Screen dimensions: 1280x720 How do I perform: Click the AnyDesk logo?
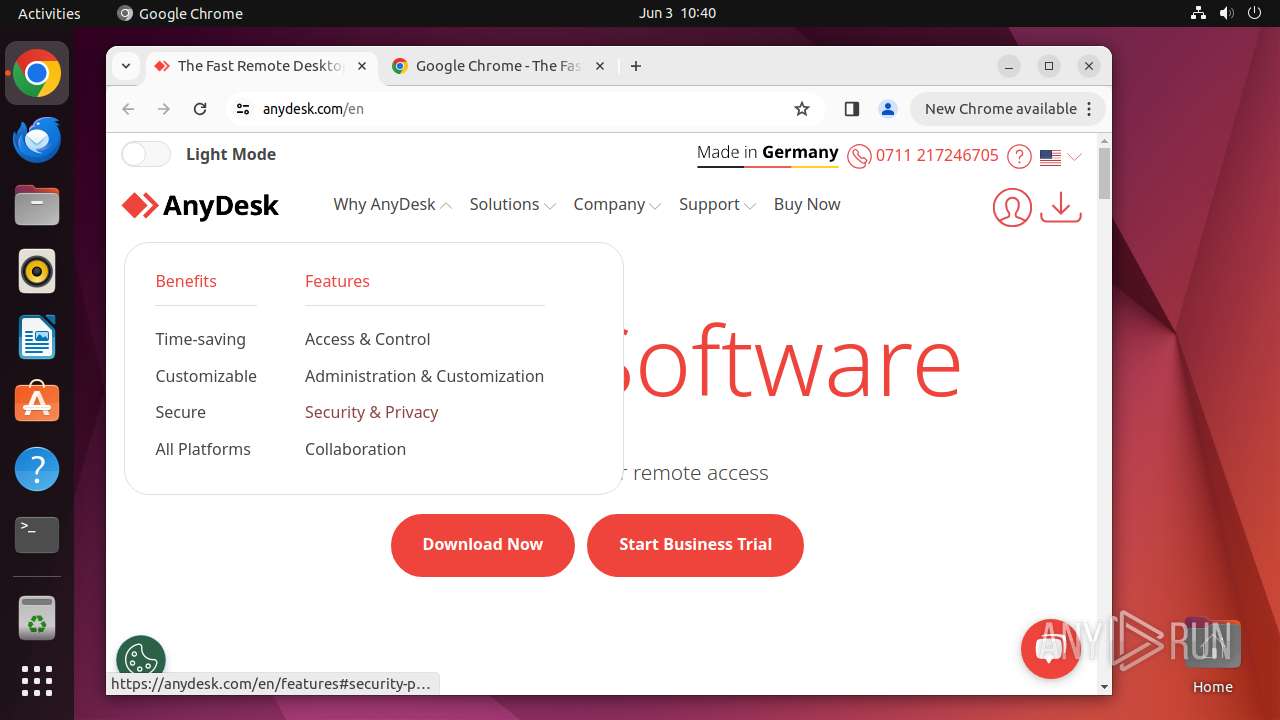click(200, 206)
